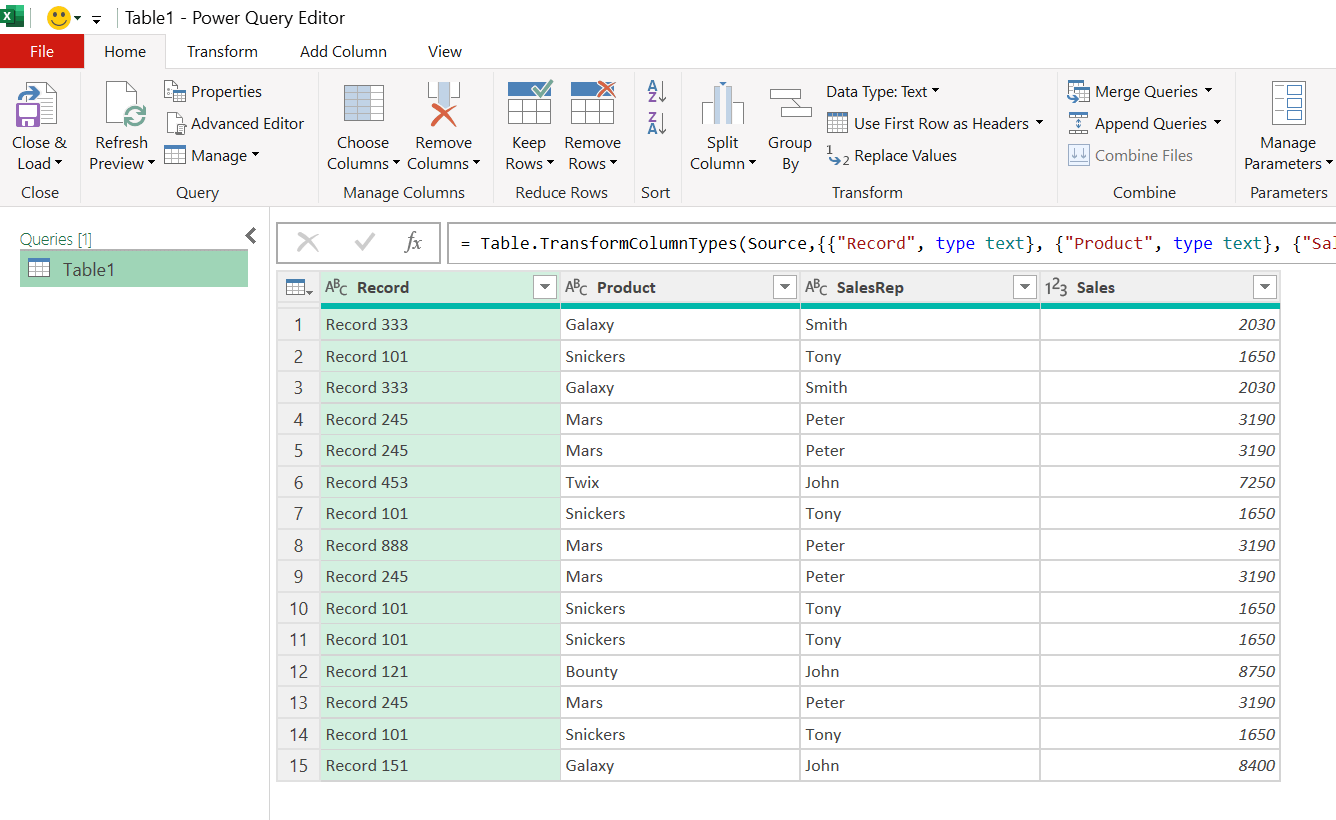Switch to the Add Column tab
This screenshot has width=1336, height=820.
(343, 52)
